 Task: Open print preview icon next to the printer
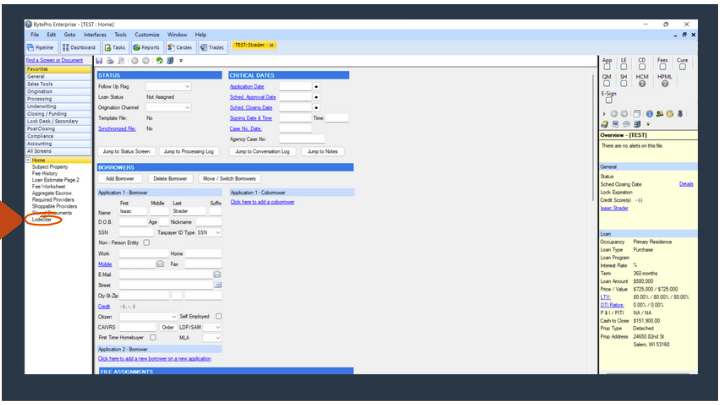[121, 61]
